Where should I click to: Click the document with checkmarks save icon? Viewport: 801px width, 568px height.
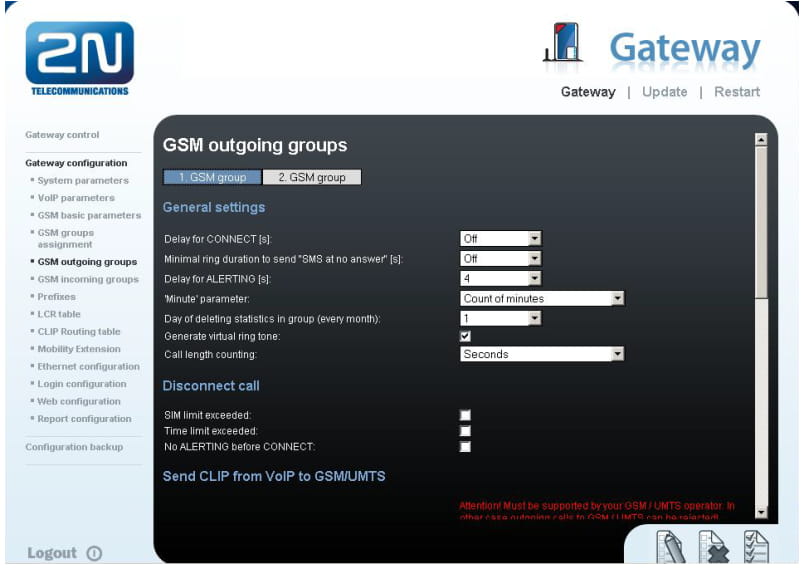click(756, 547)
